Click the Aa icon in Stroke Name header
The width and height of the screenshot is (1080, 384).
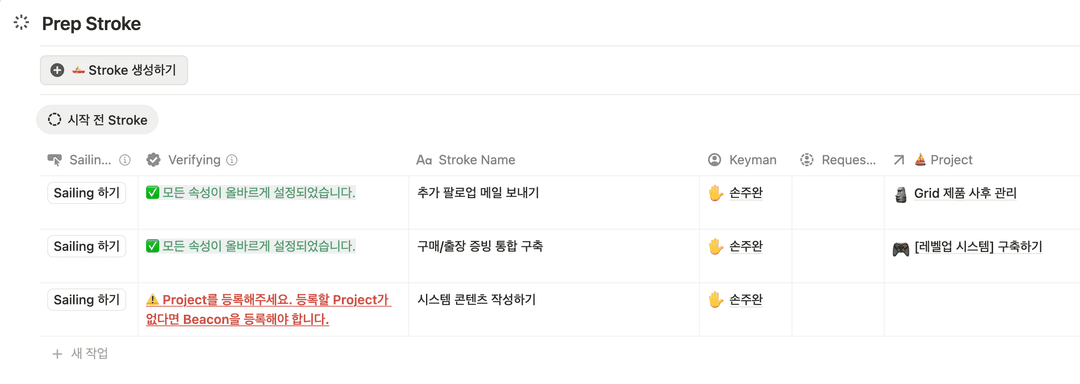[424, 160]
